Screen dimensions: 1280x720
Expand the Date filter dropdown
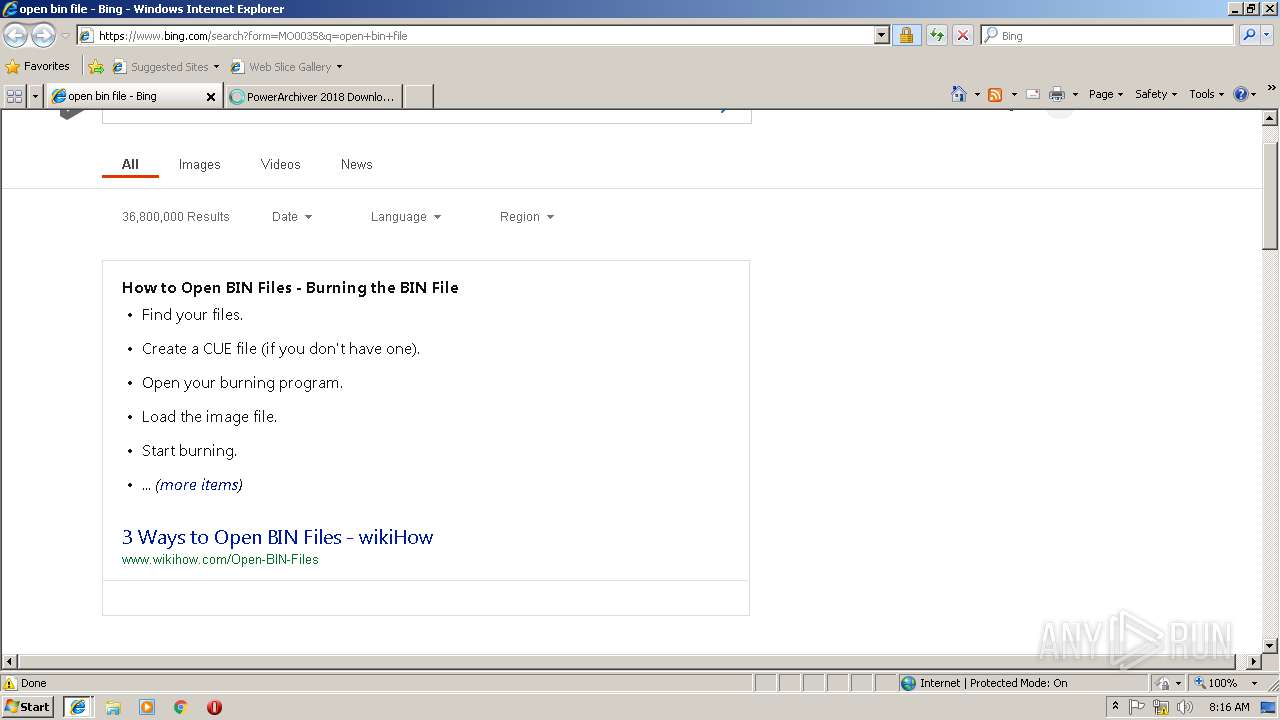coord(292,216)
